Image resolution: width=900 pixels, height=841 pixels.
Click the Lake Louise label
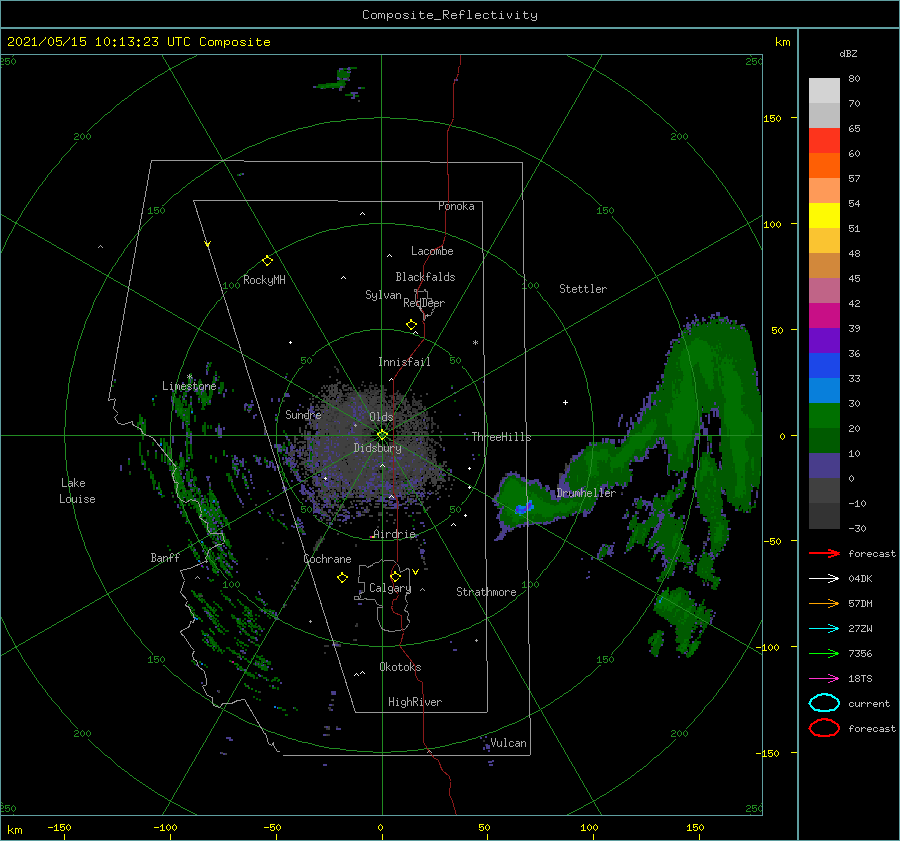point(77,491)
